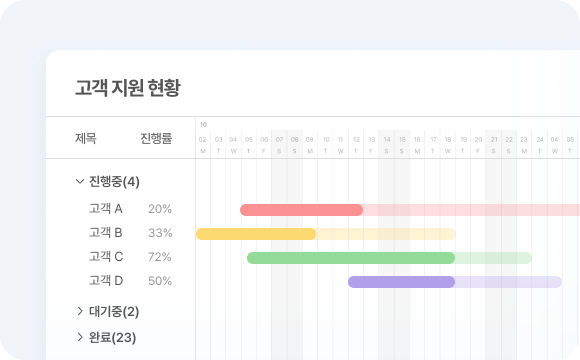Click the yellow 고객 B progress bar
The height and width of the screenshot is (360, 580).
click(x=256, y=234)
